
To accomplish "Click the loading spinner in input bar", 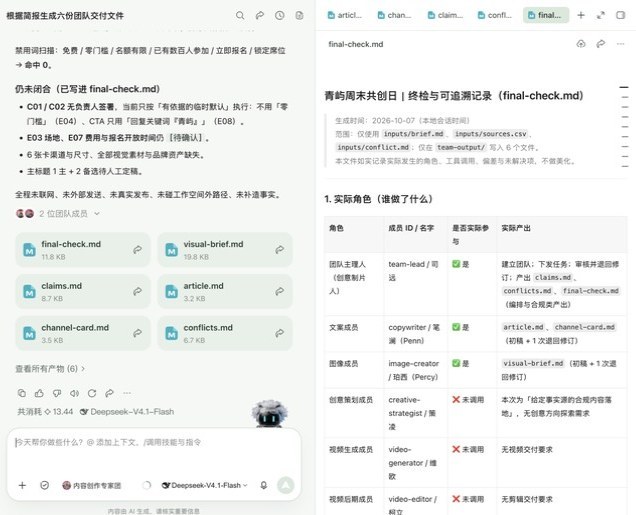I will click(146, 485).
